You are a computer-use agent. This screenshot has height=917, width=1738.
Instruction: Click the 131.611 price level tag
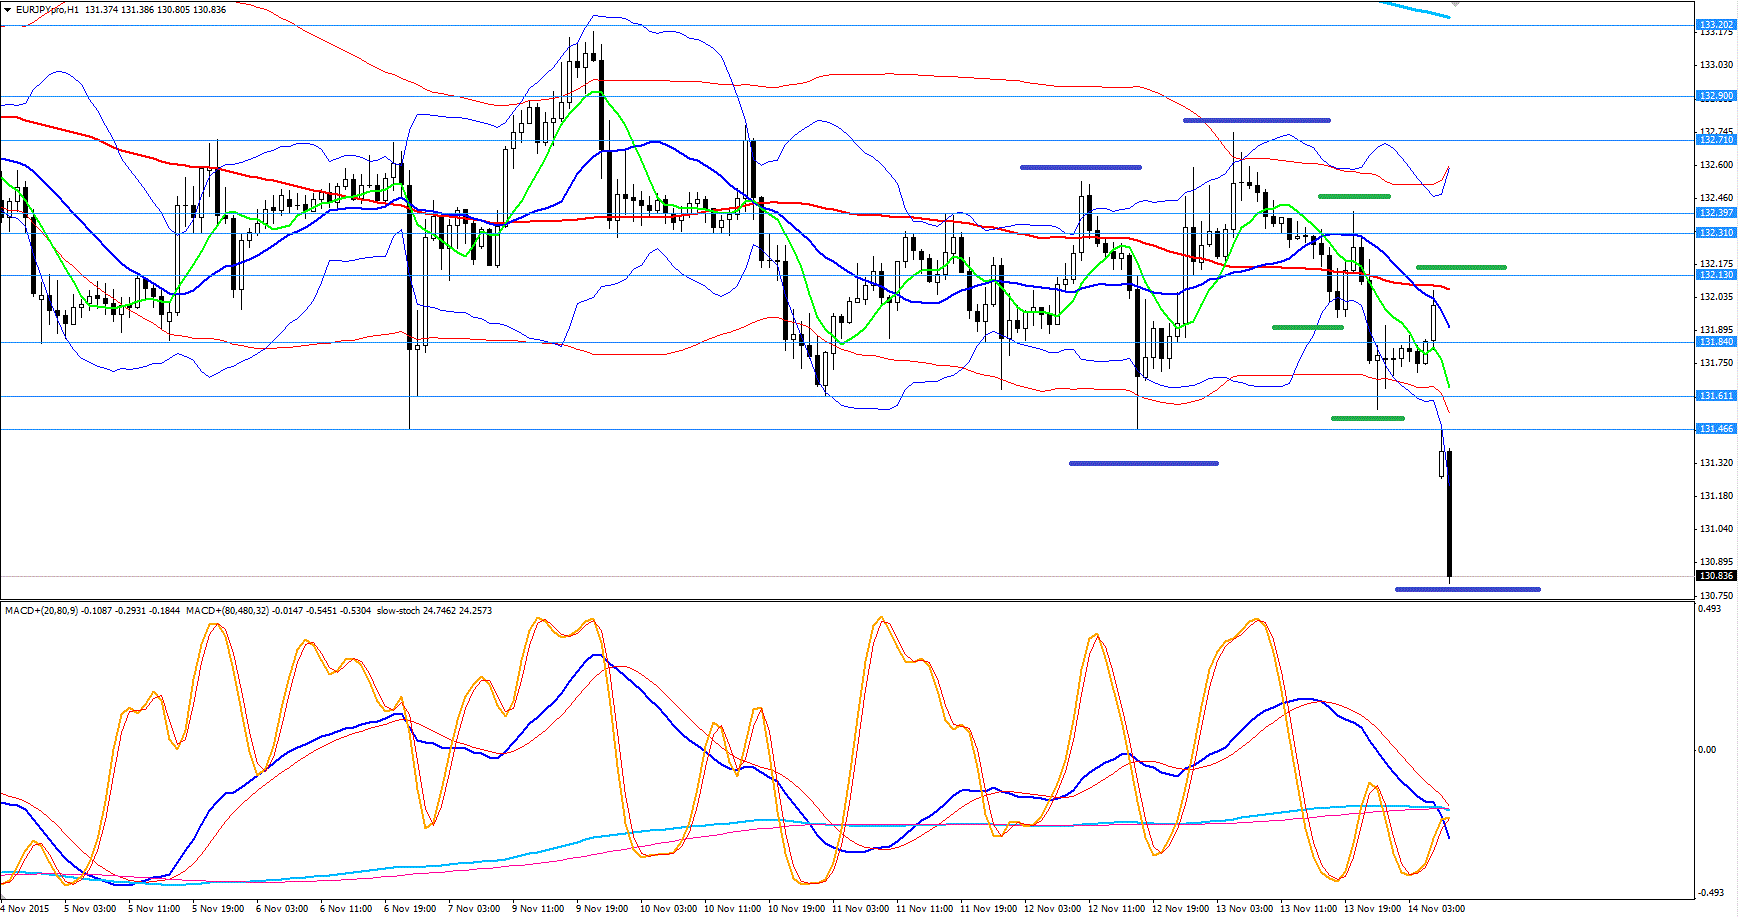[1716, 395]
